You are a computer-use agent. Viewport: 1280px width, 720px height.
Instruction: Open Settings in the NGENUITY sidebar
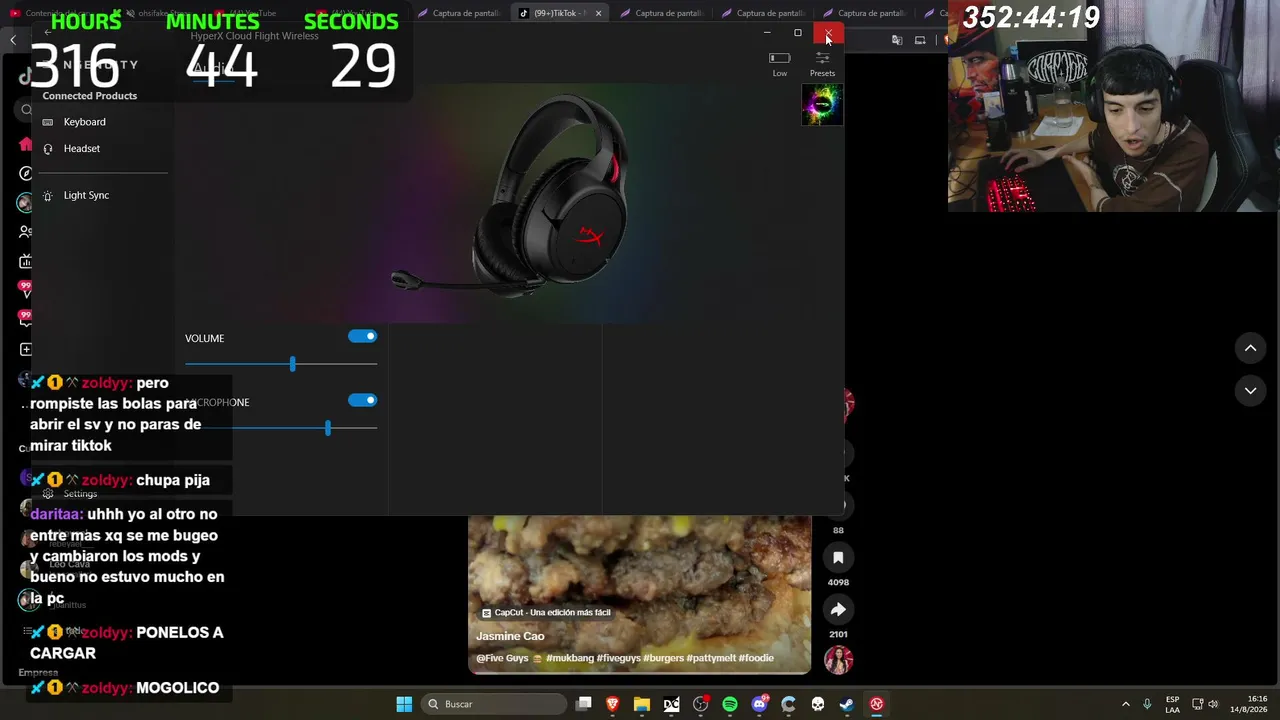(x=80, y=494)
